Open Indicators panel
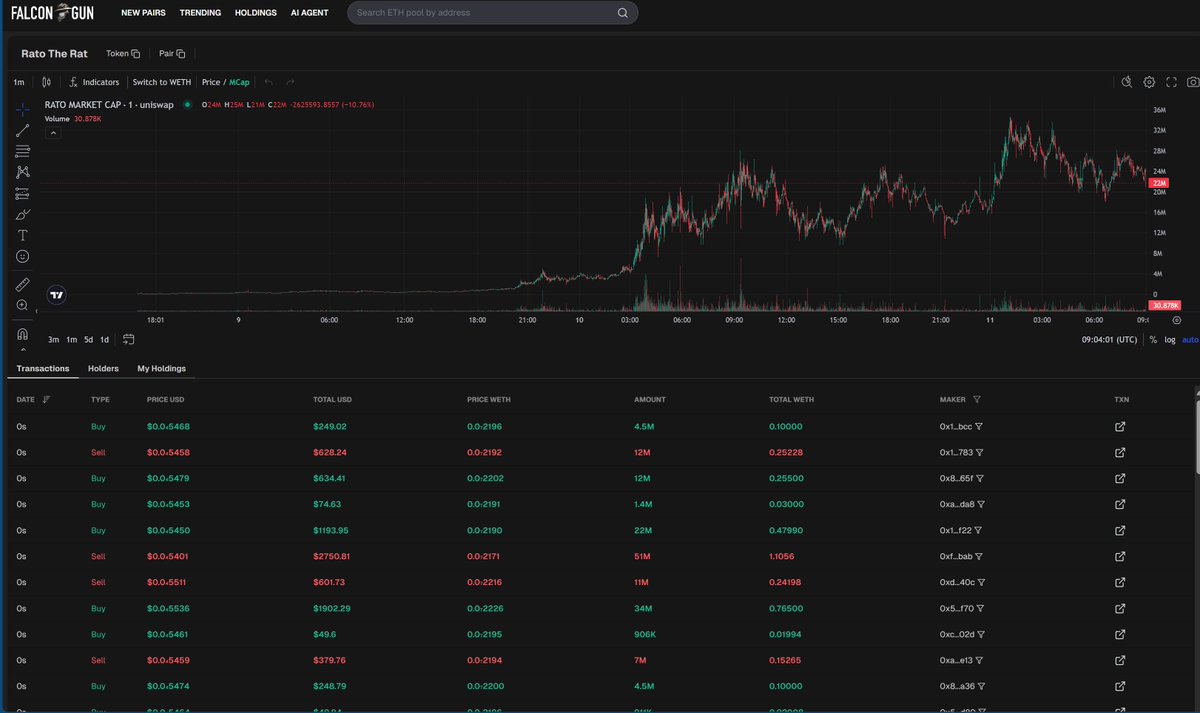This screenshot has height=713, width=1200. click(94, 82)
